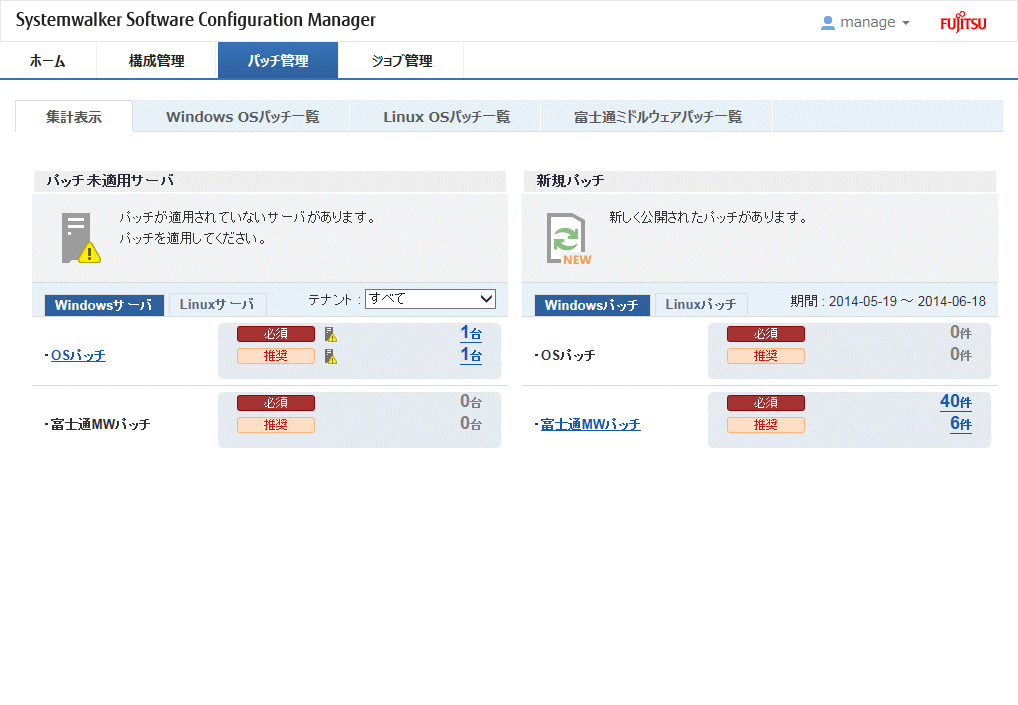The height and width of the screenshot is (705, 1018).
Task: Click the 1台 link for 必須 OS patches
Action: 471,334
